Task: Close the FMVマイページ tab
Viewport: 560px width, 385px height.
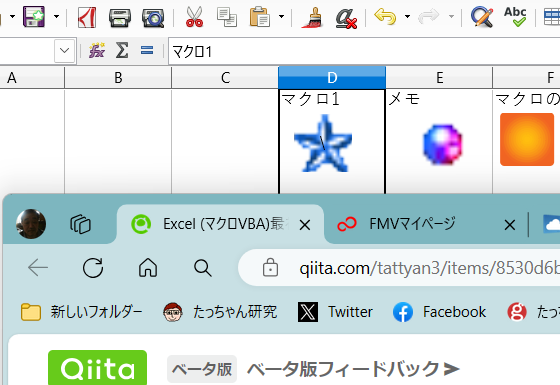Action: point(510,225)
